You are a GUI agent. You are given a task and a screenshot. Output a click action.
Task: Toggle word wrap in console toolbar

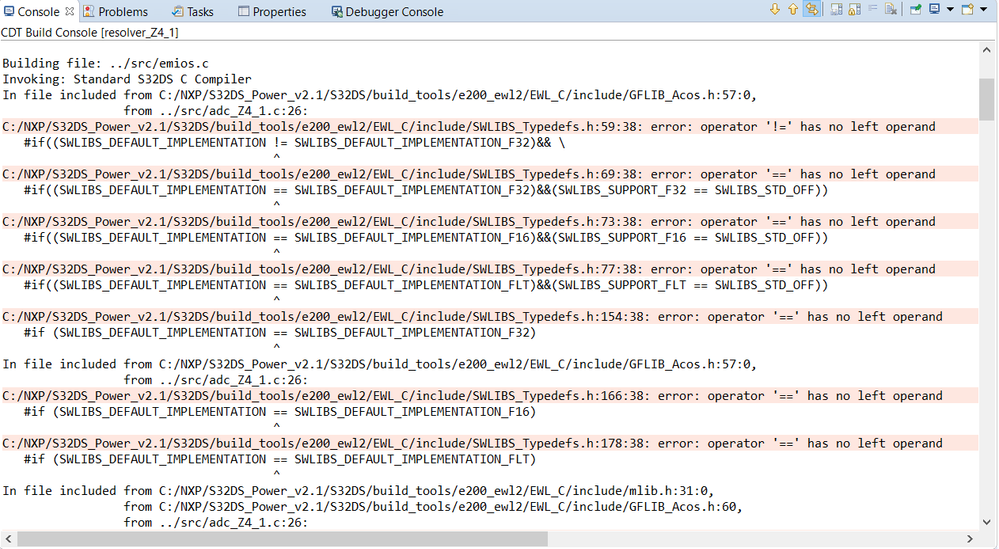[837, 9]
